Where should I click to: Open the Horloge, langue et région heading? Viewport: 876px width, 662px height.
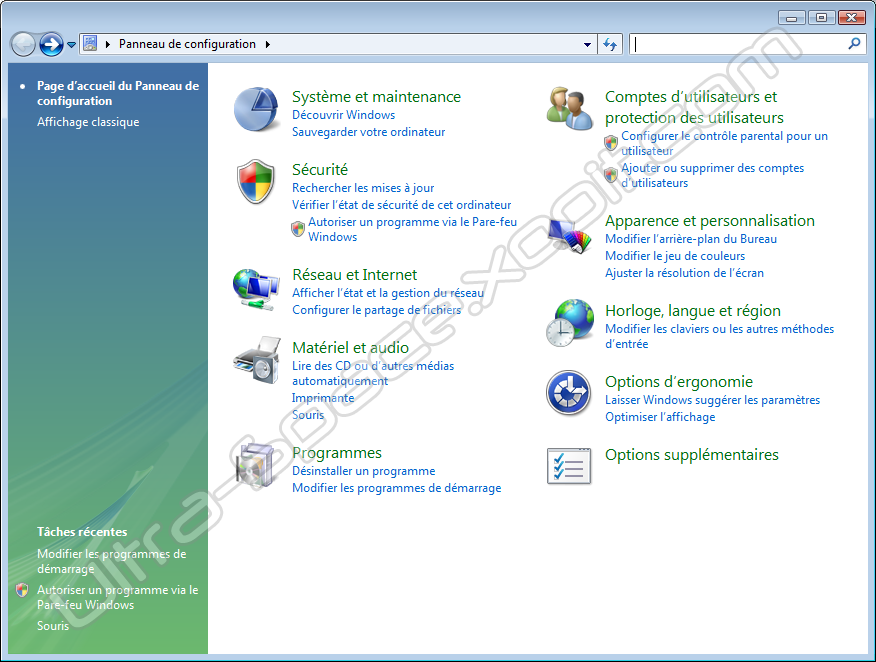(693, 311)
